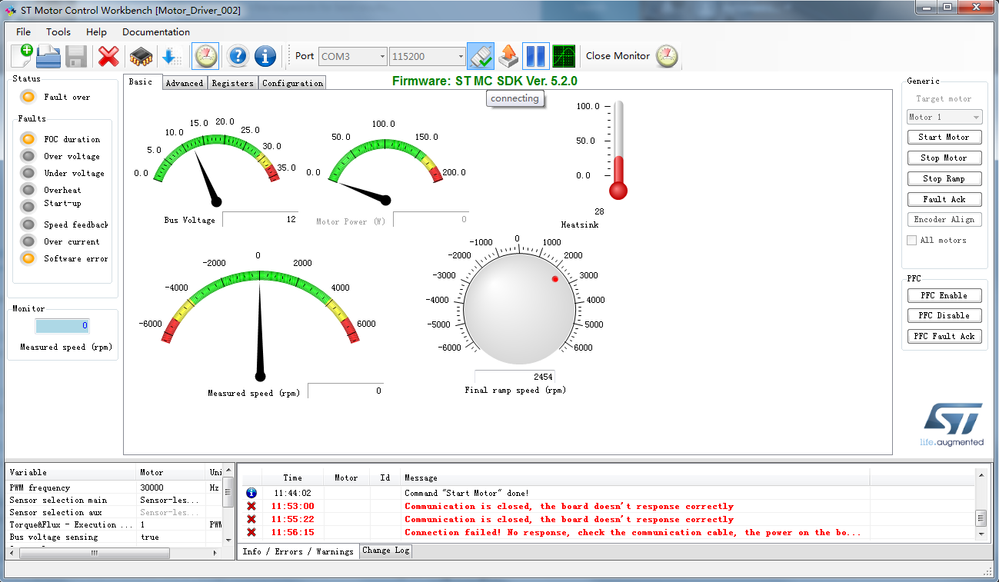Click the red X delete icon in toolbar
The image size is (999, 582).
pos(108,57)
